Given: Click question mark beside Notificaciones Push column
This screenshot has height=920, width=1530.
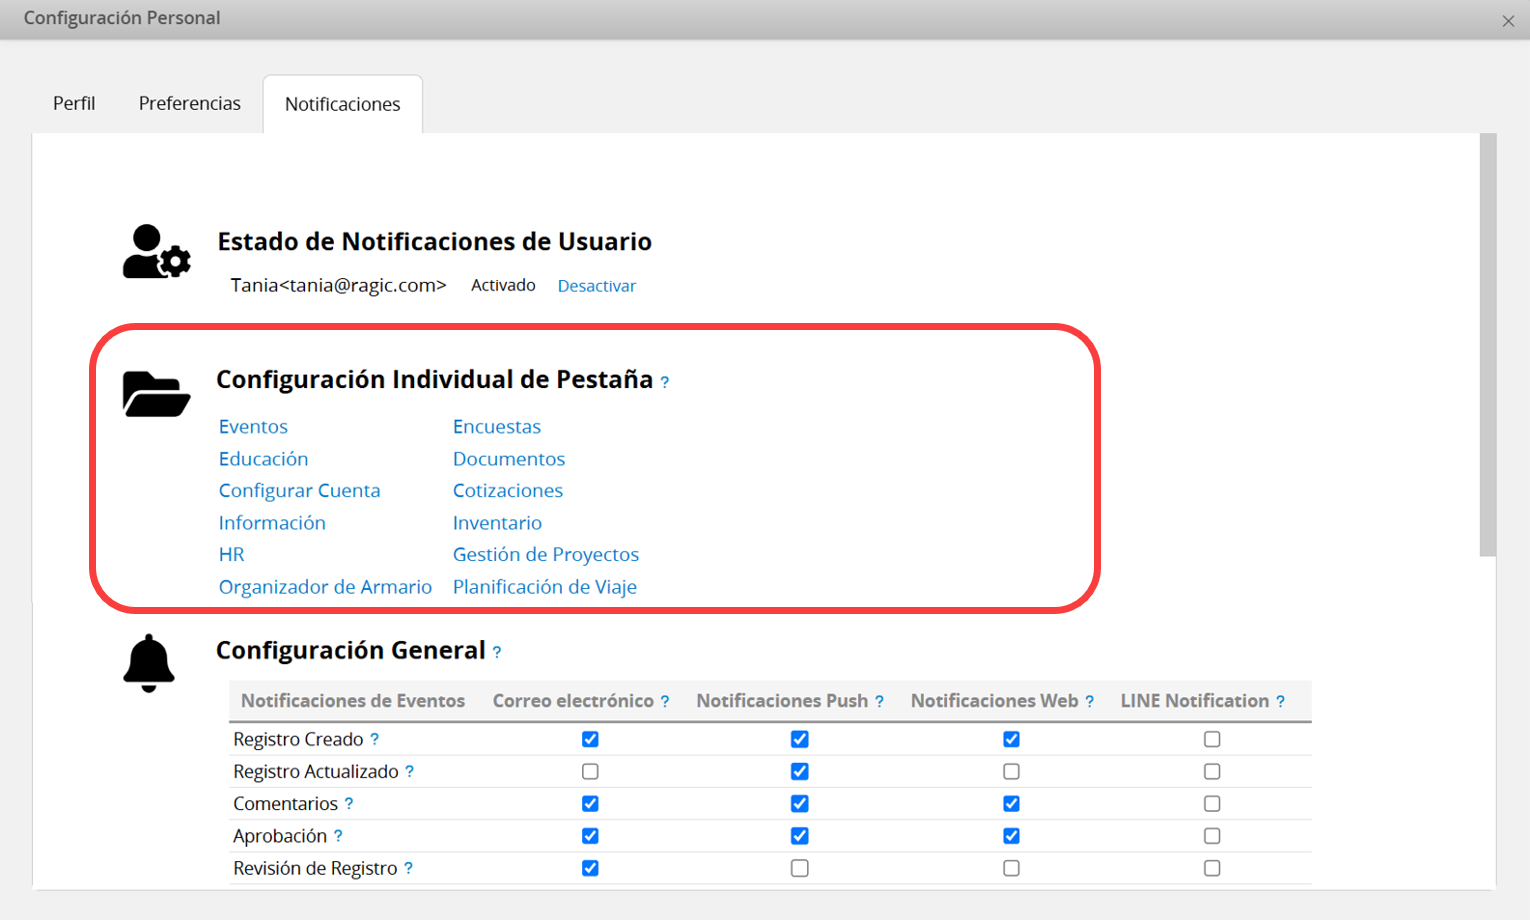Looking at the screenshot, I should point(880,702).
